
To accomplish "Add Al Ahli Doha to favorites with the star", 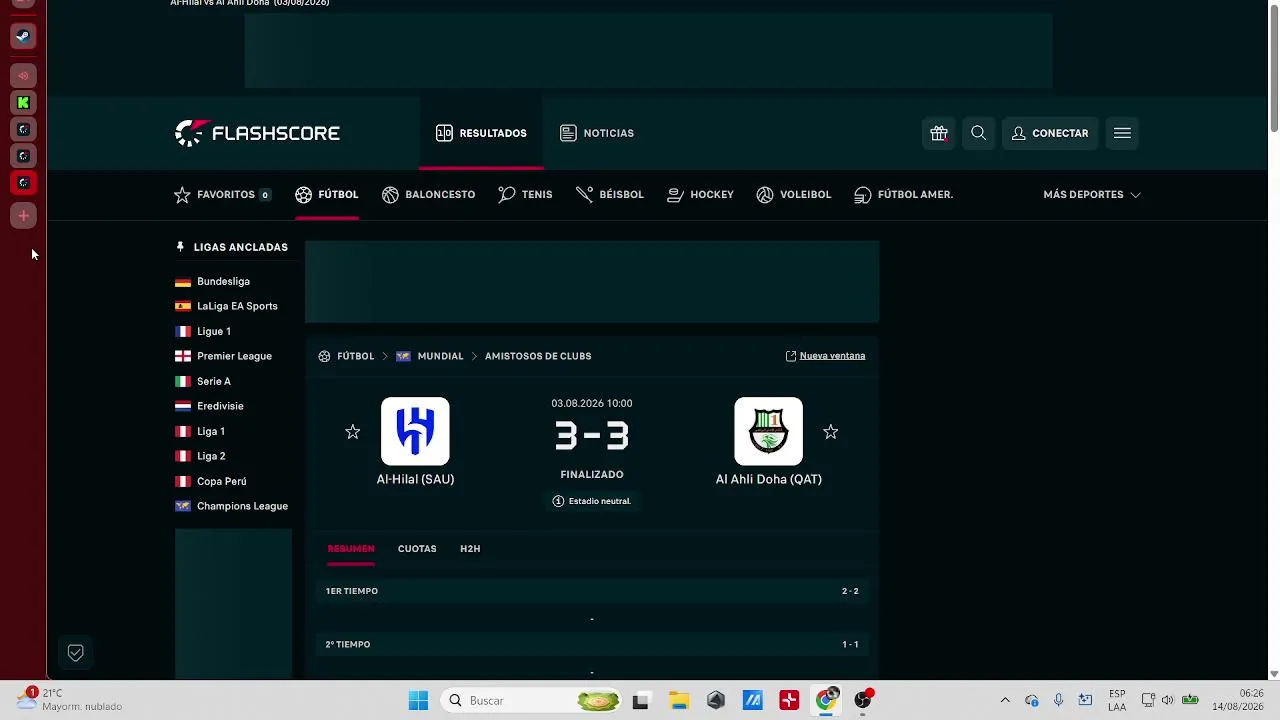I will 830,431.
